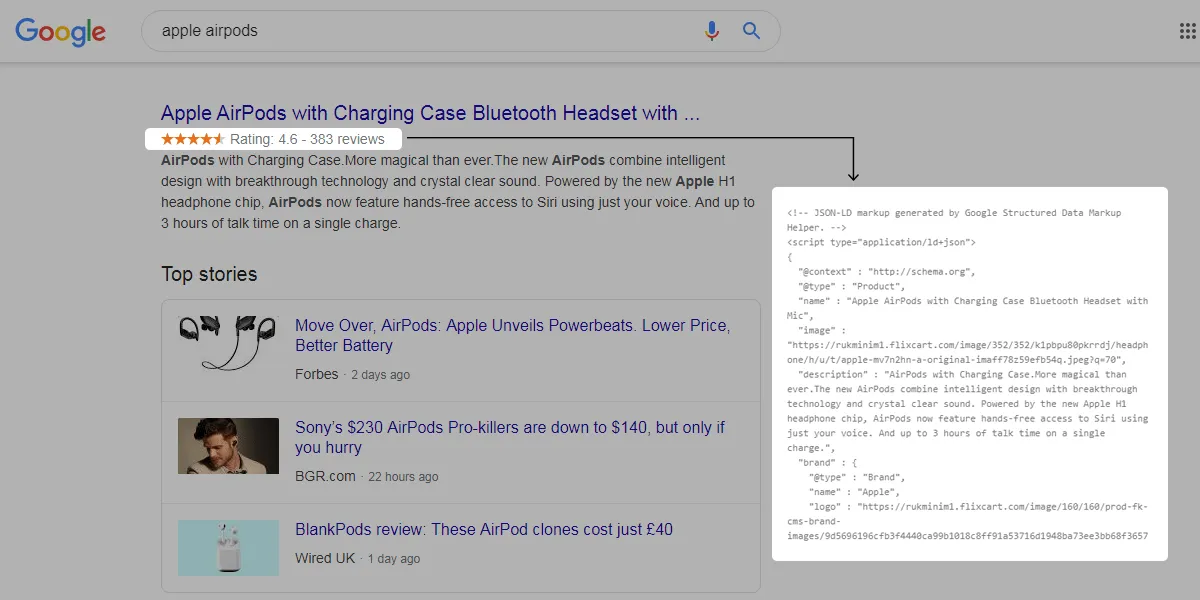
Task: Click the BlankPods white case thumbnail
Action: [x=228, y=547]
